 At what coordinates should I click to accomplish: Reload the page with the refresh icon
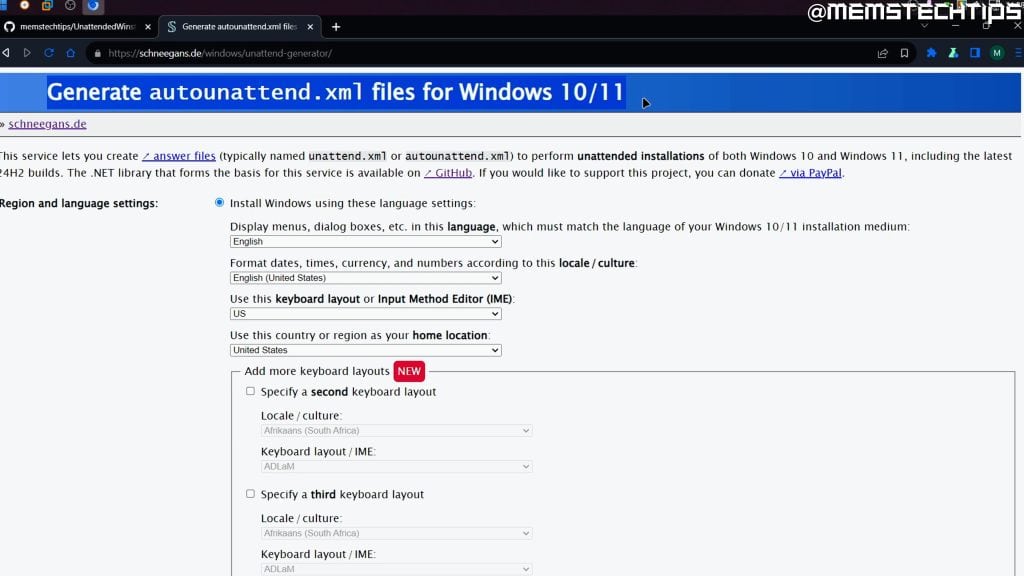[49, 53]
